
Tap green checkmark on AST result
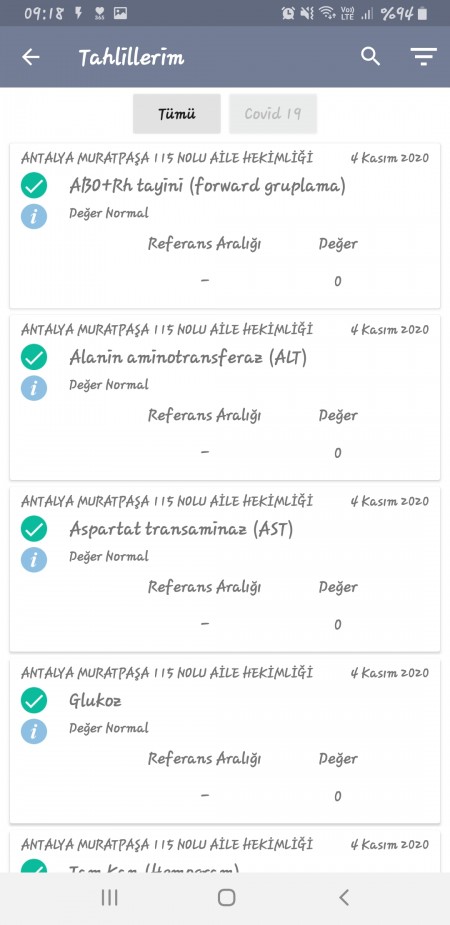point(34,529)
